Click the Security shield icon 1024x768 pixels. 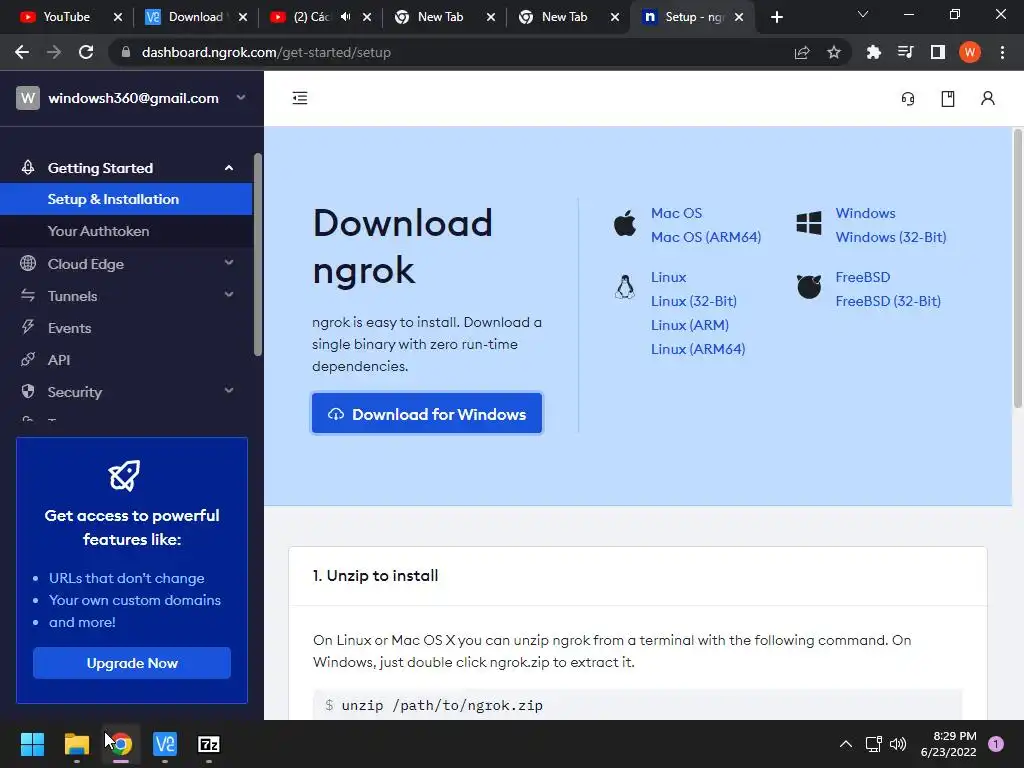(x=27, y=391)
